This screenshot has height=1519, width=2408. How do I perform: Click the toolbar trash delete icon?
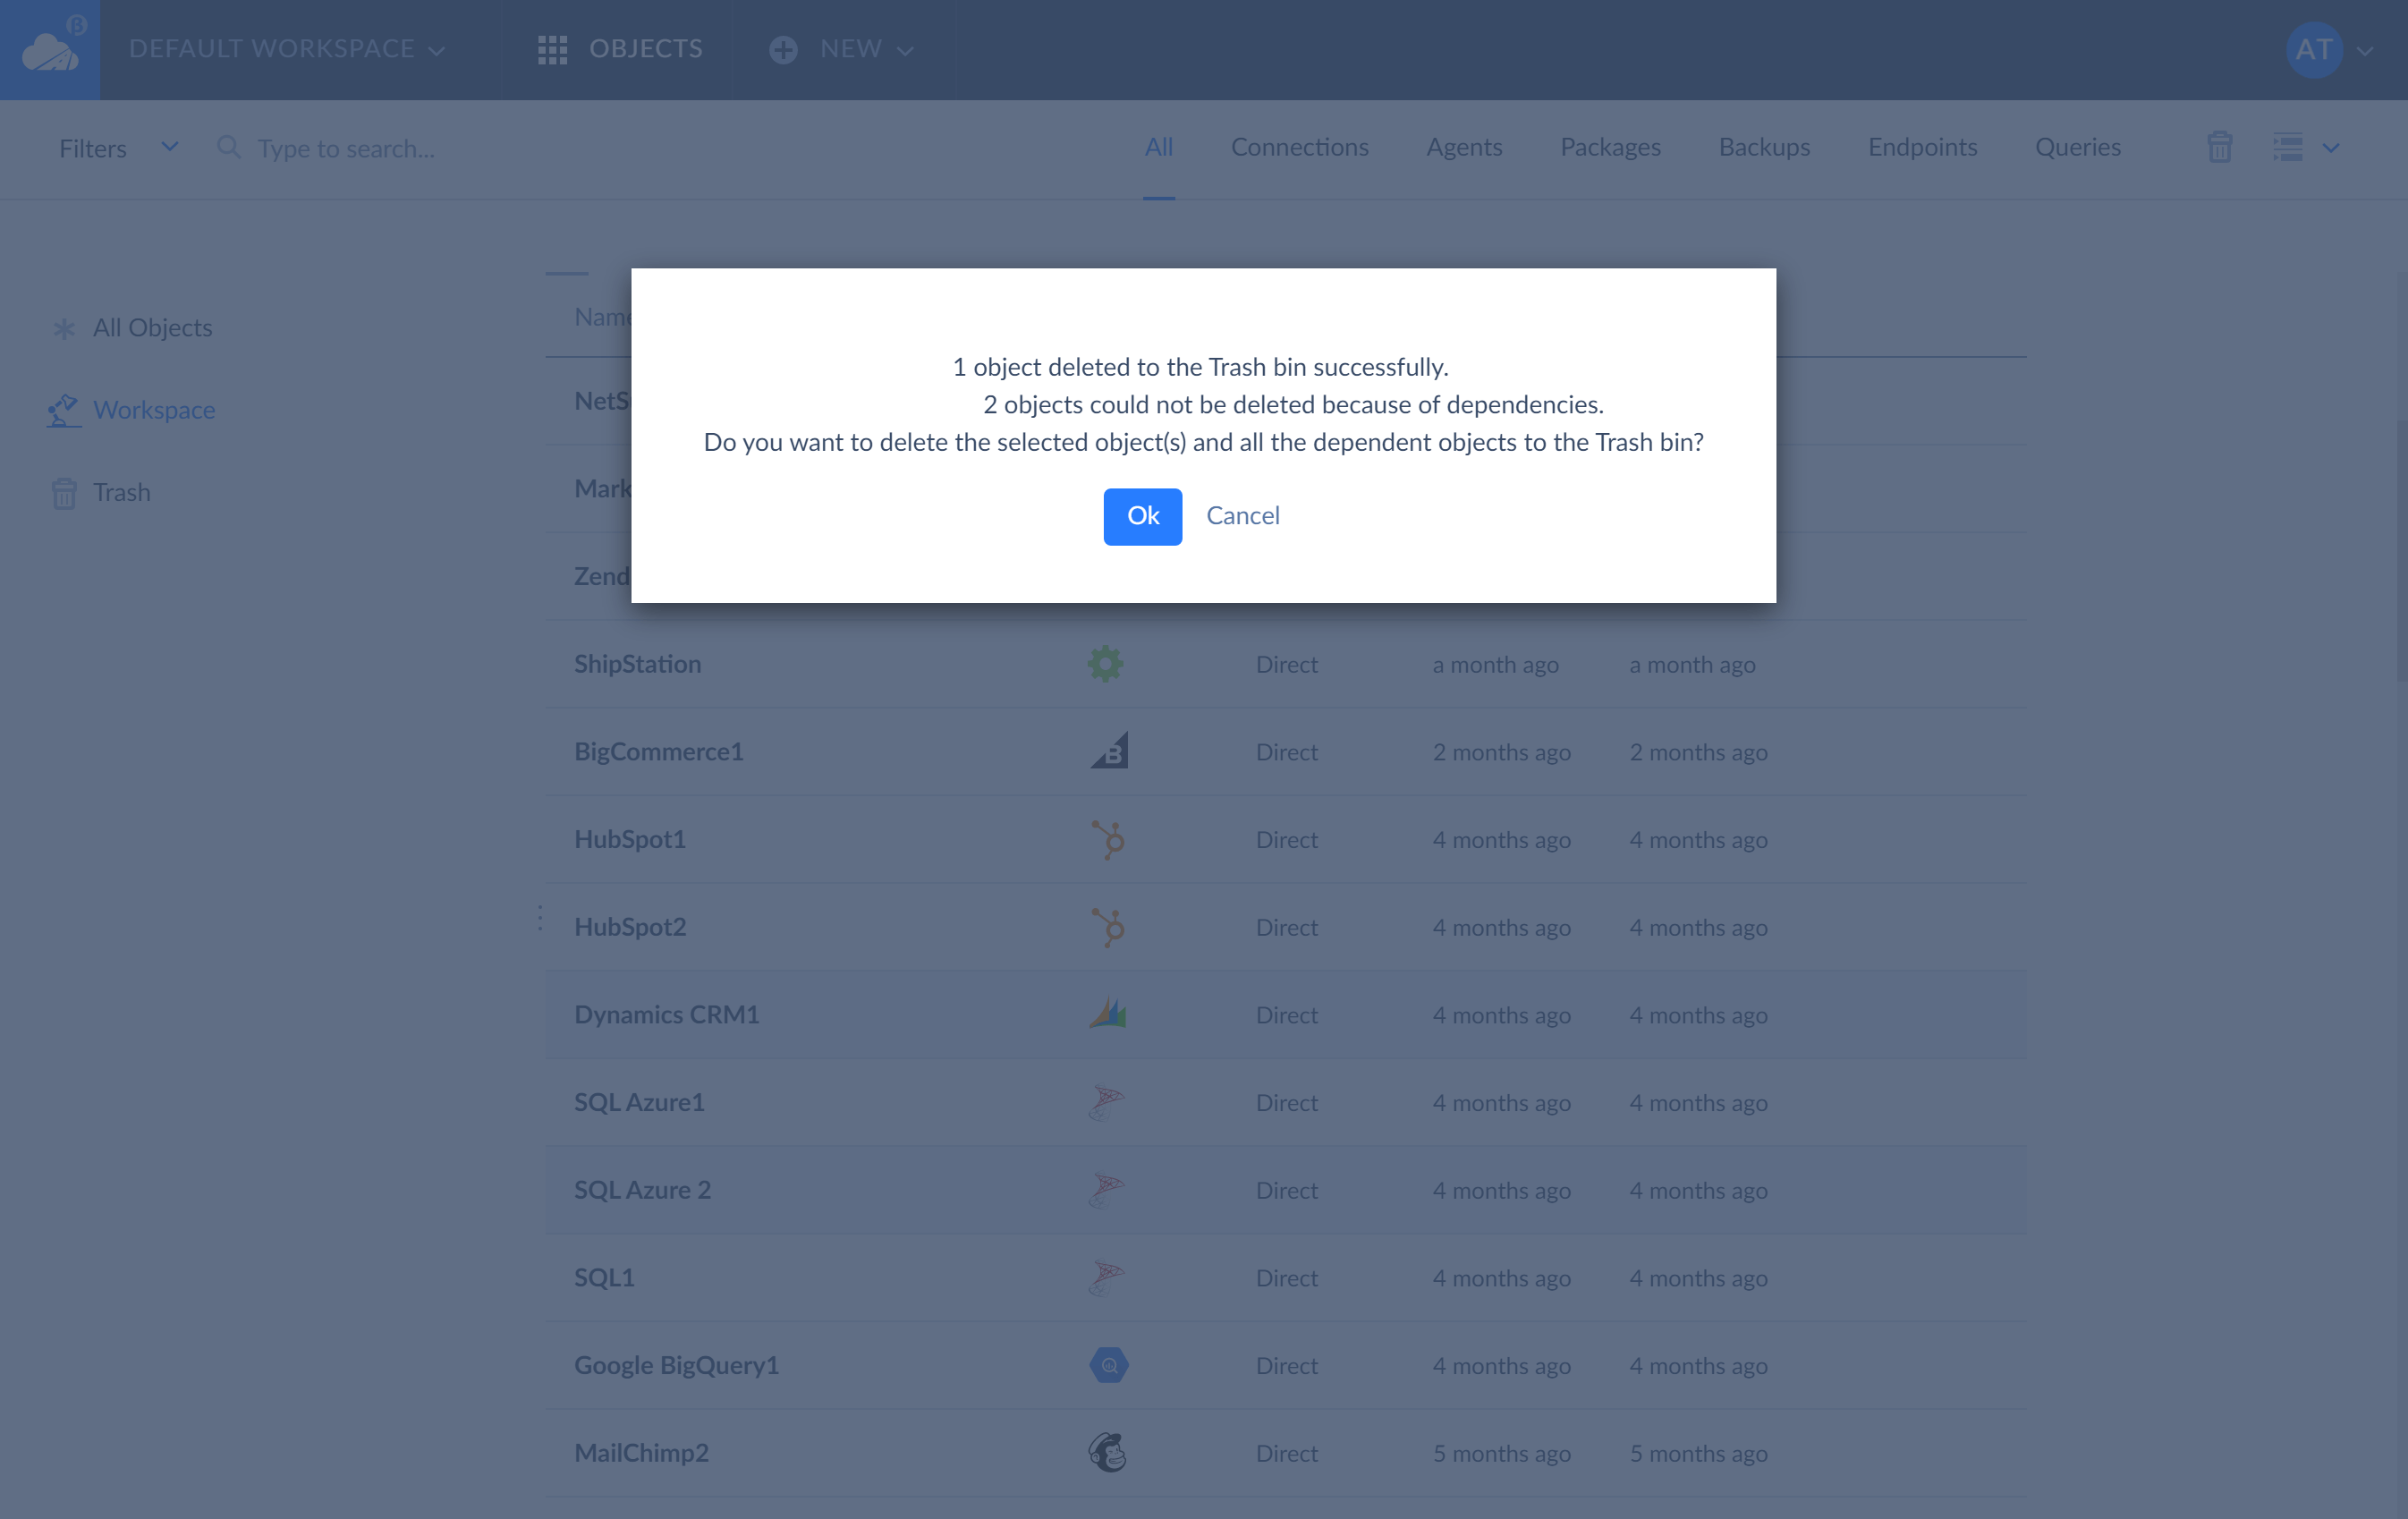click(x=2219, y=147)
